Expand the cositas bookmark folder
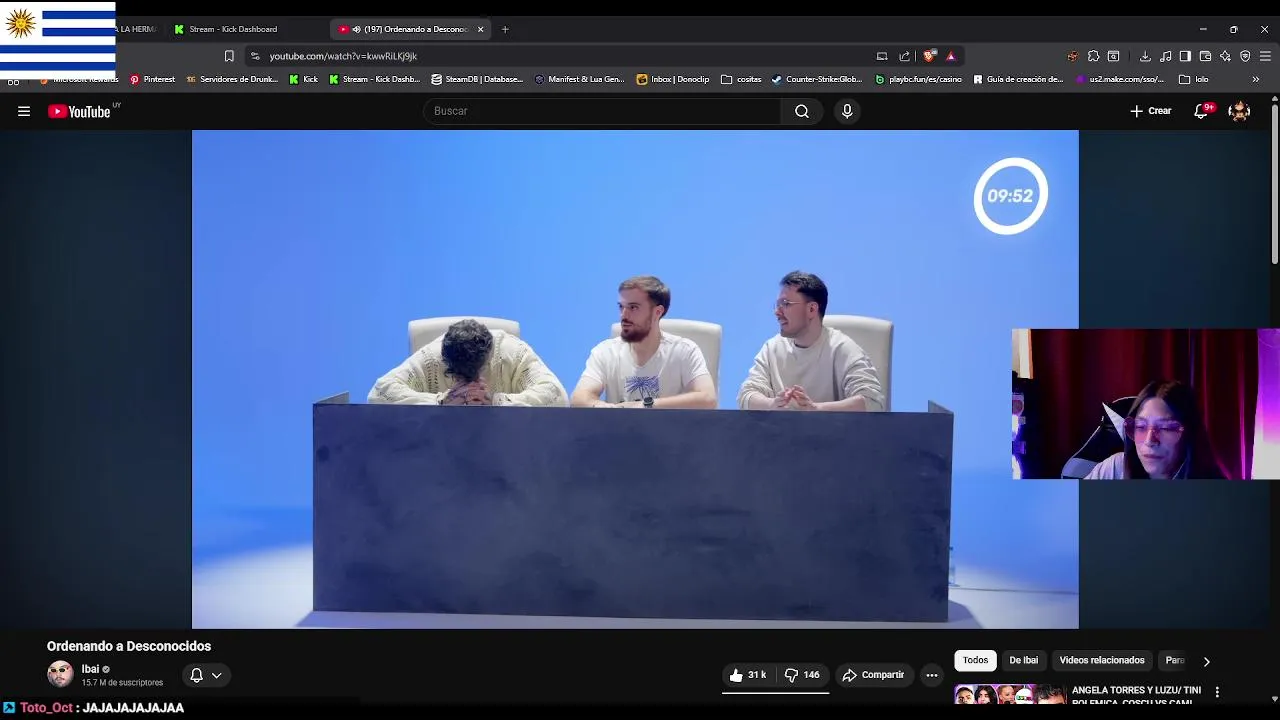 pyautogui.click(x=741, y=79)
